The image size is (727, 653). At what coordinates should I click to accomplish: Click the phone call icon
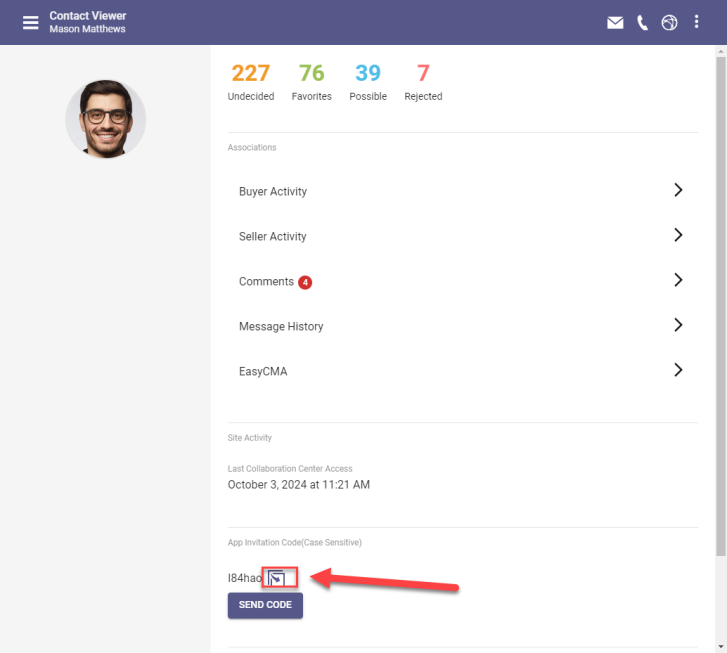point(642,22)
